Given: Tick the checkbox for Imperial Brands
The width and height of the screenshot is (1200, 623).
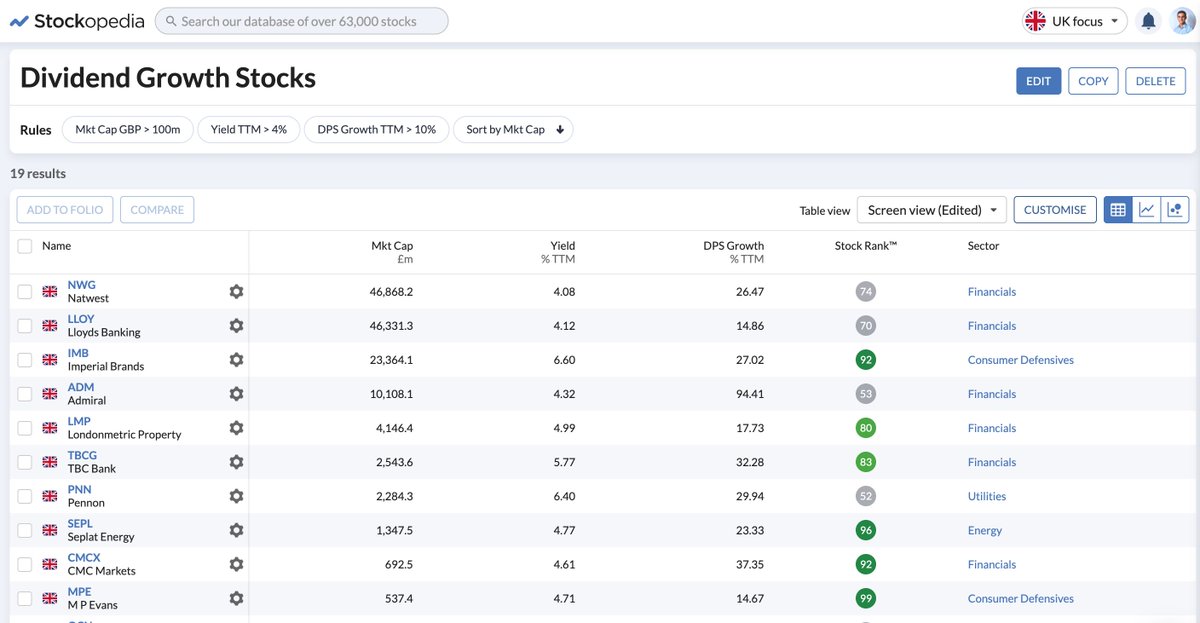Looking at the screenshot, I should [25, 360].
